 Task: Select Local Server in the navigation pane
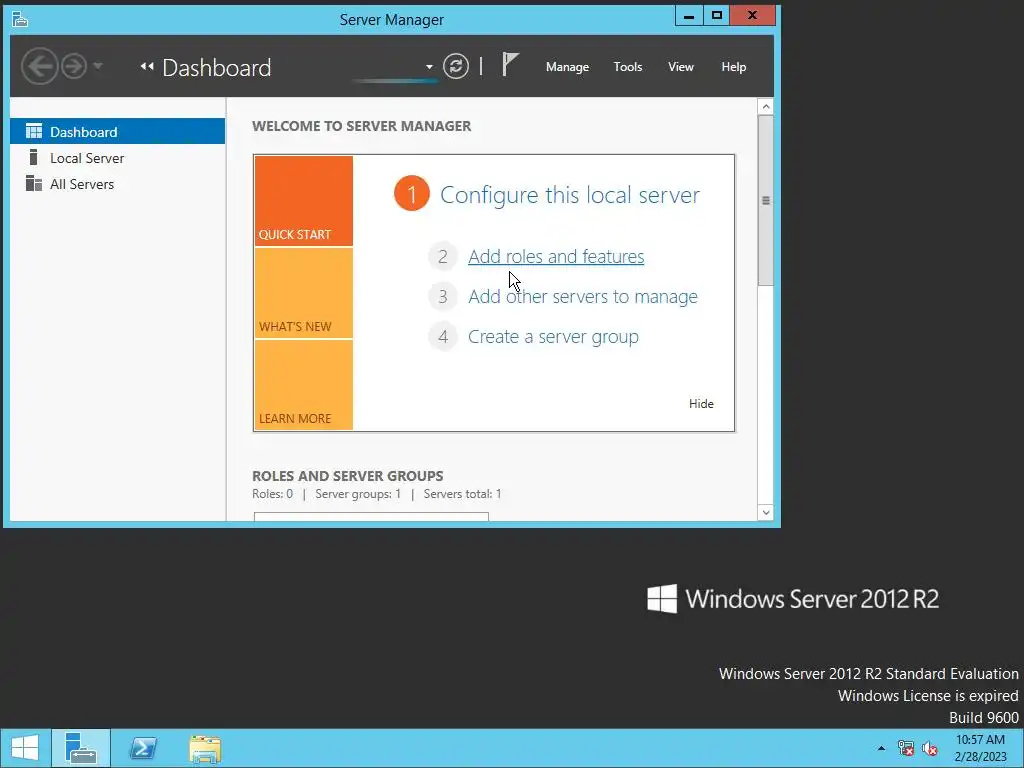(x=118, y=158)
